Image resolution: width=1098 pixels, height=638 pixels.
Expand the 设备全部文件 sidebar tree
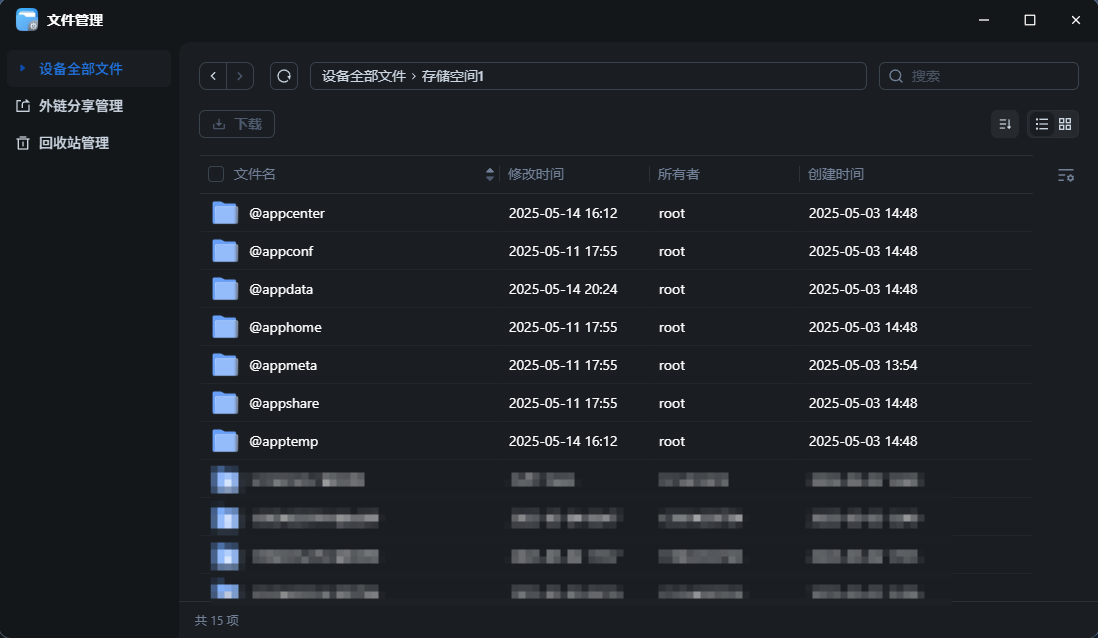22,69
